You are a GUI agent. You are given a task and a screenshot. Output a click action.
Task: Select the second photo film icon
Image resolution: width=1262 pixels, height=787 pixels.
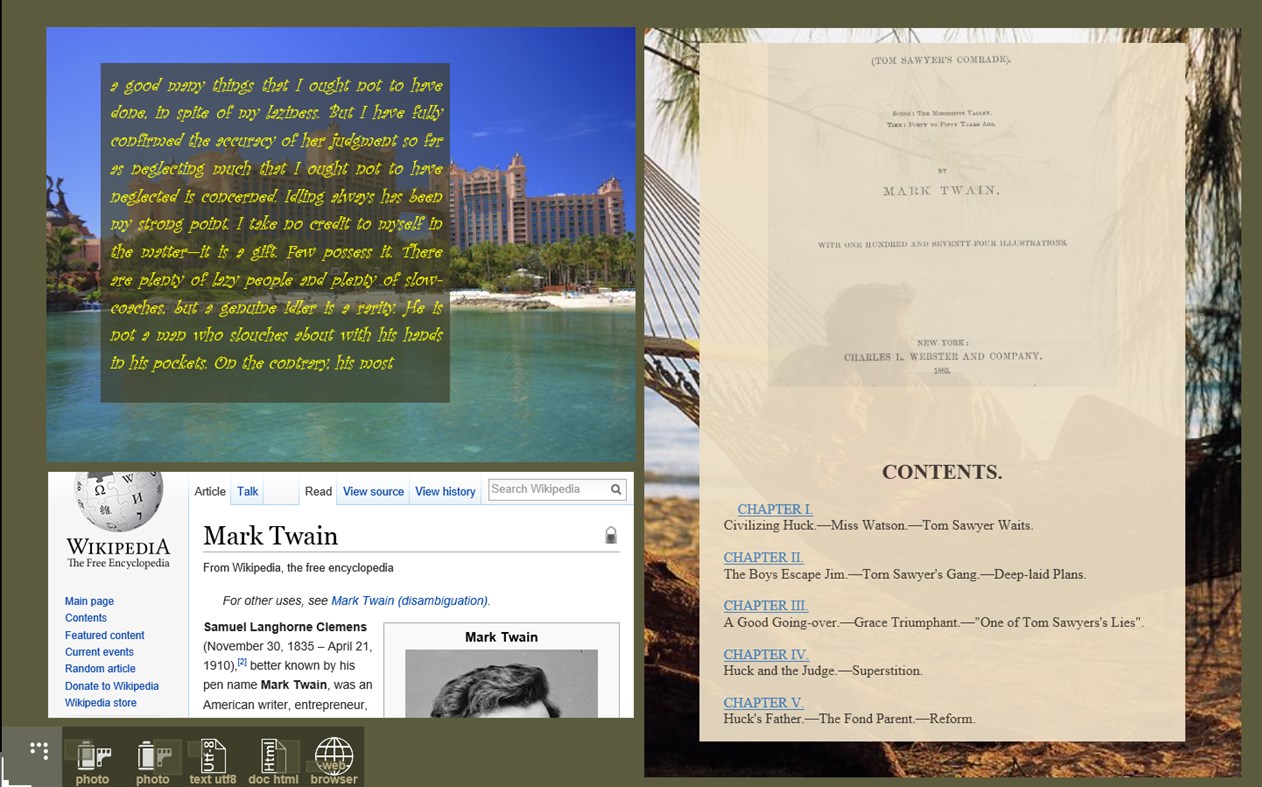152,758
